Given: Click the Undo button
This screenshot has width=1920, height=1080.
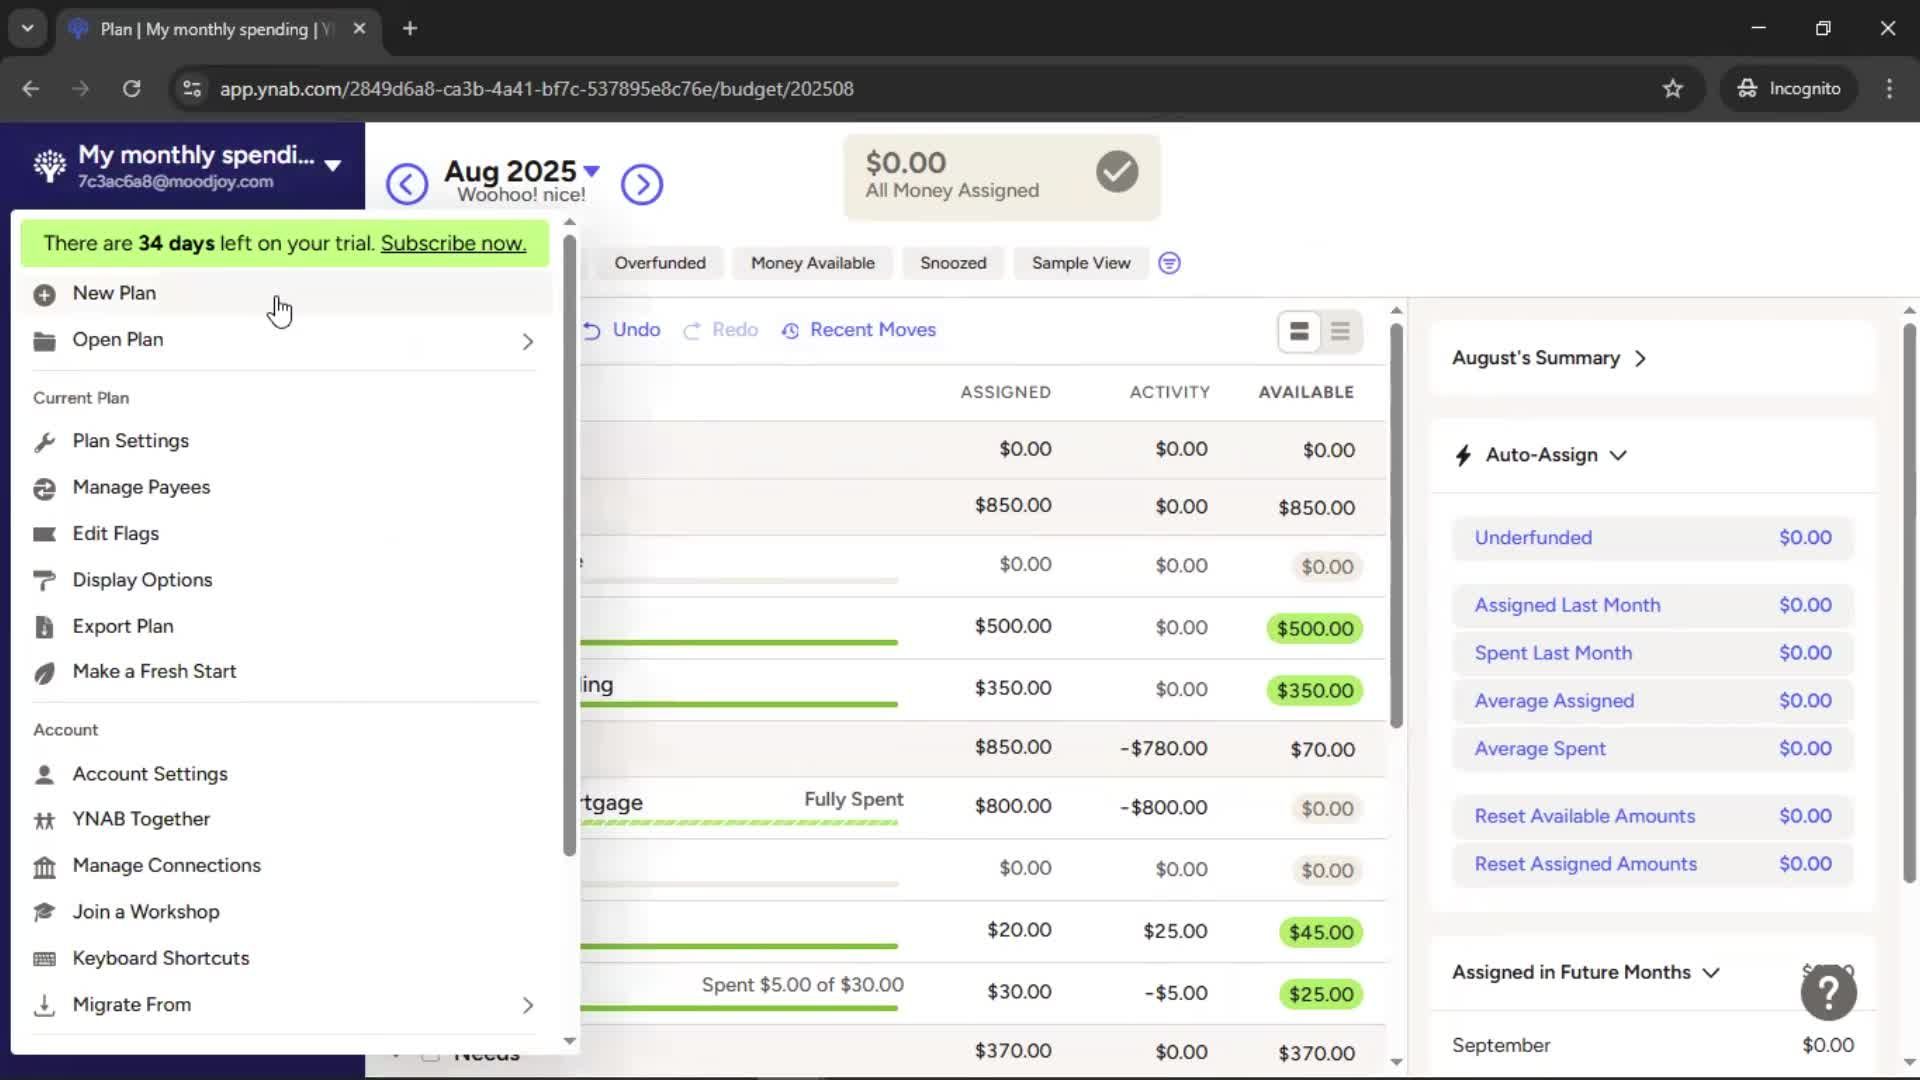Looking at the screenshot, I should coord(622,330).
